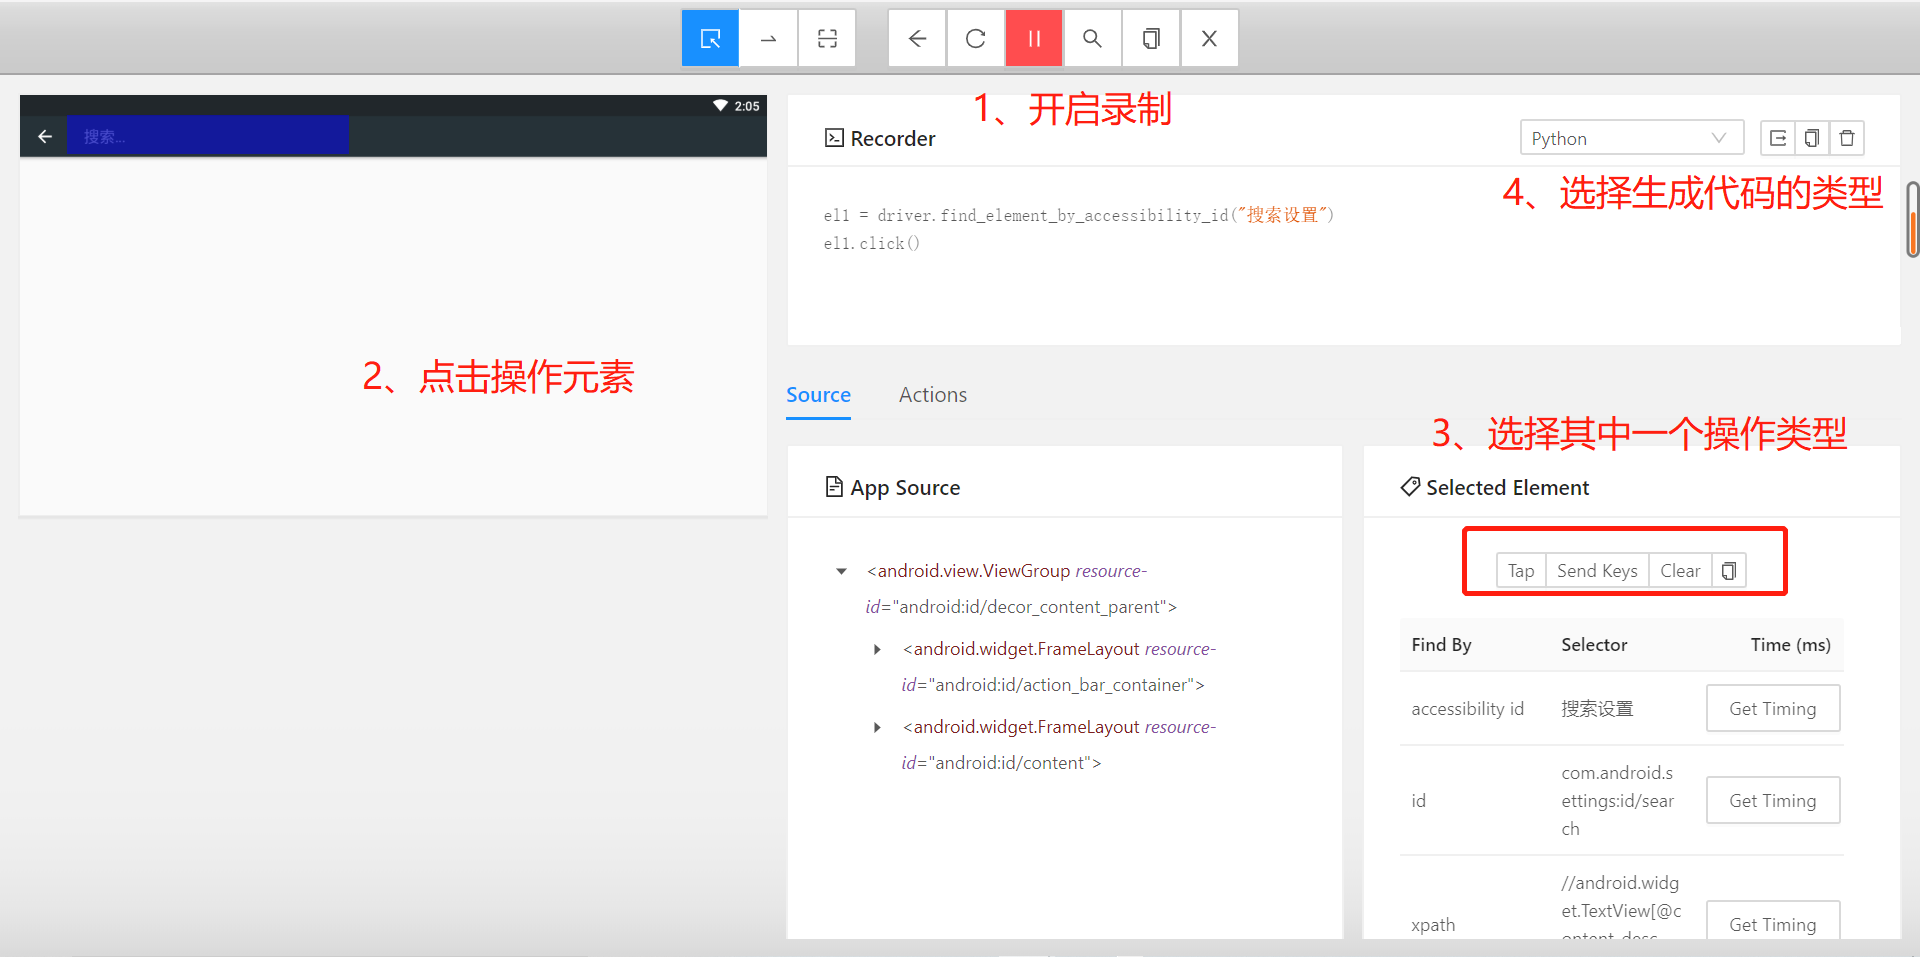The height and width of the screenshot is (957, 1920).
Task: Click back arrow in device screenshot
Action: pos(45,136)
